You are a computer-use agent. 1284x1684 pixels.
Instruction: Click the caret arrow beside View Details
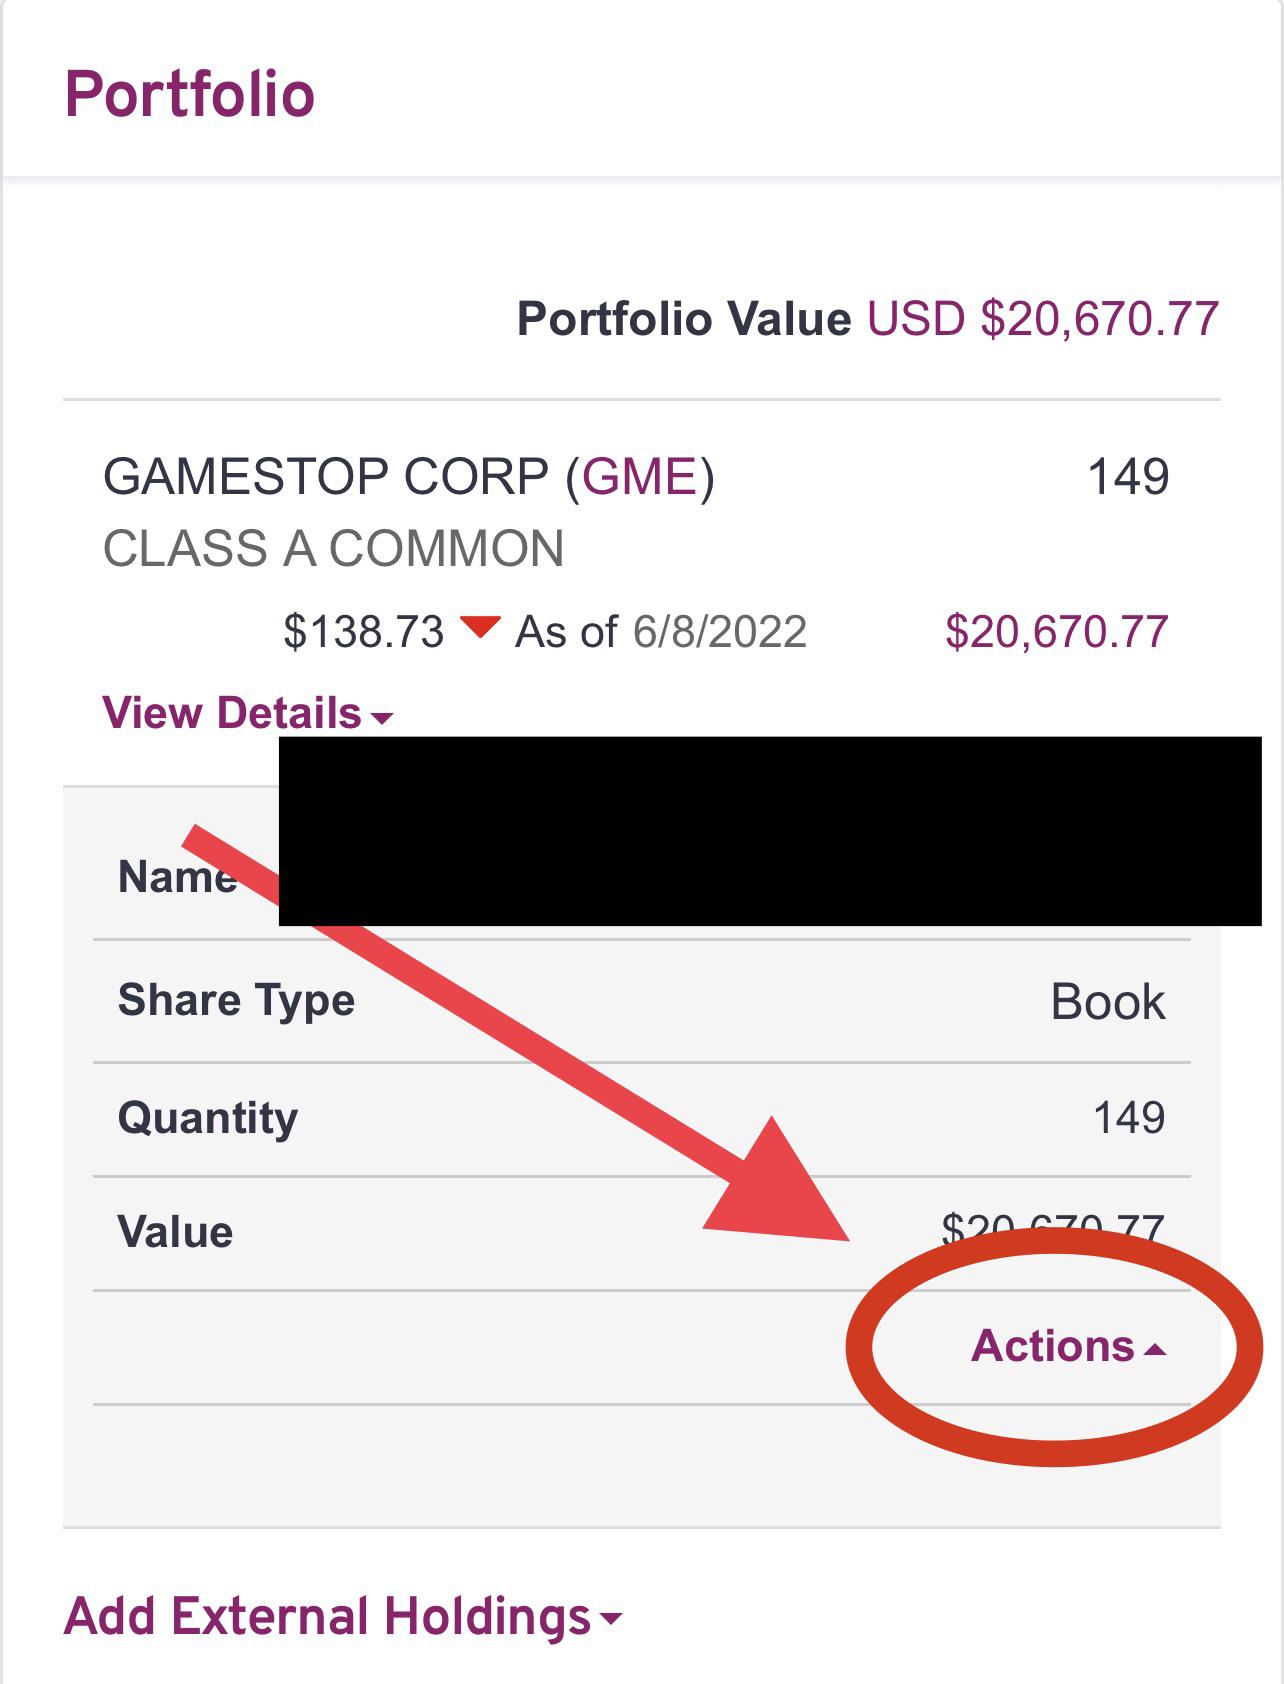click(x=381, y=718)
